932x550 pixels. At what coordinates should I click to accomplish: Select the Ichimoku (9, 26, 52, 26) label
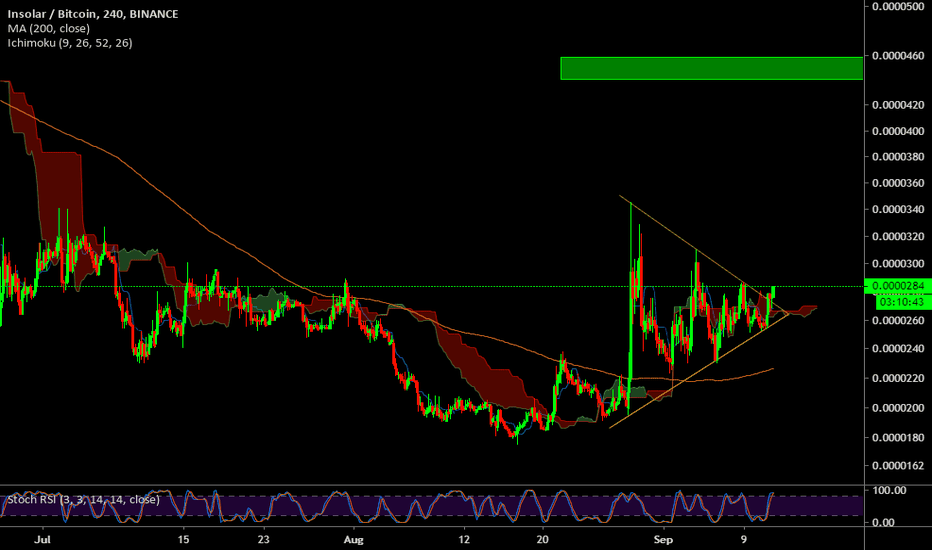click(x=70, y=43)
